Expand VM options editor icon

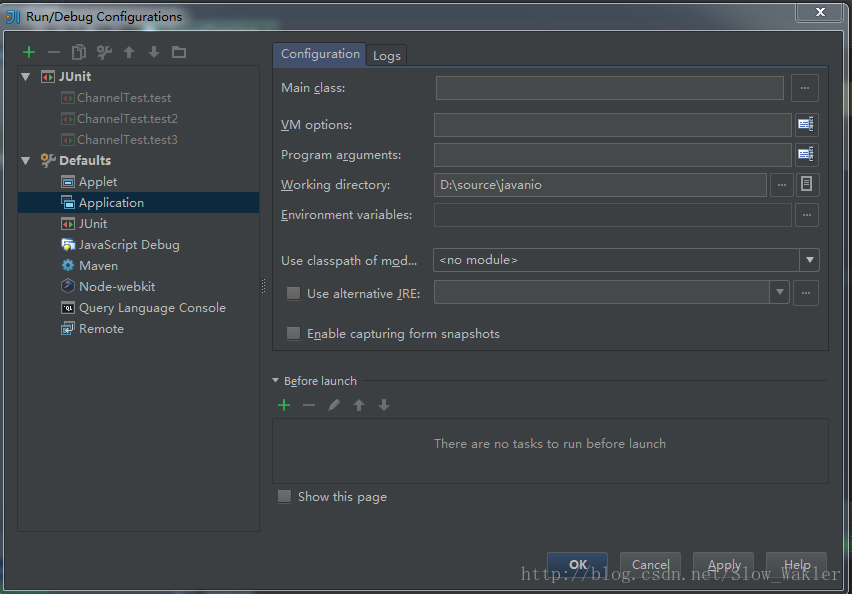[x=805, y=125]
